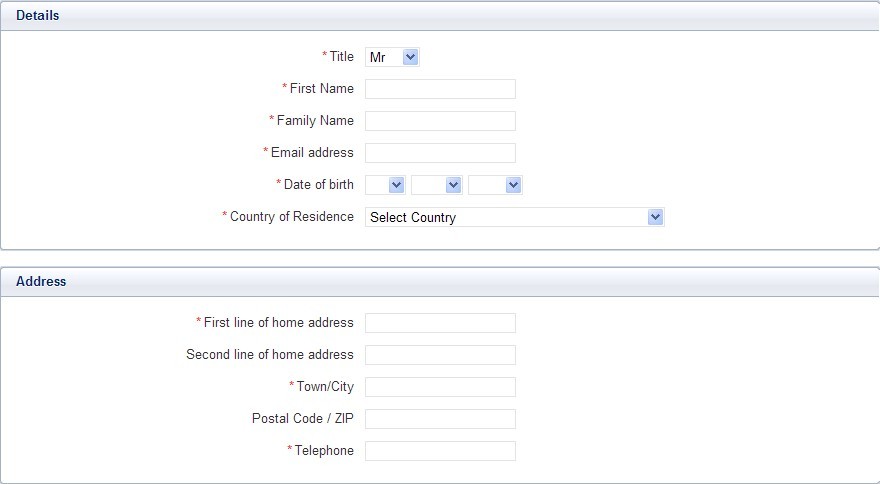This screenshot has height=484, width=880.
Task: Focus the Family Name input box
Action: [x=440, y=121]
